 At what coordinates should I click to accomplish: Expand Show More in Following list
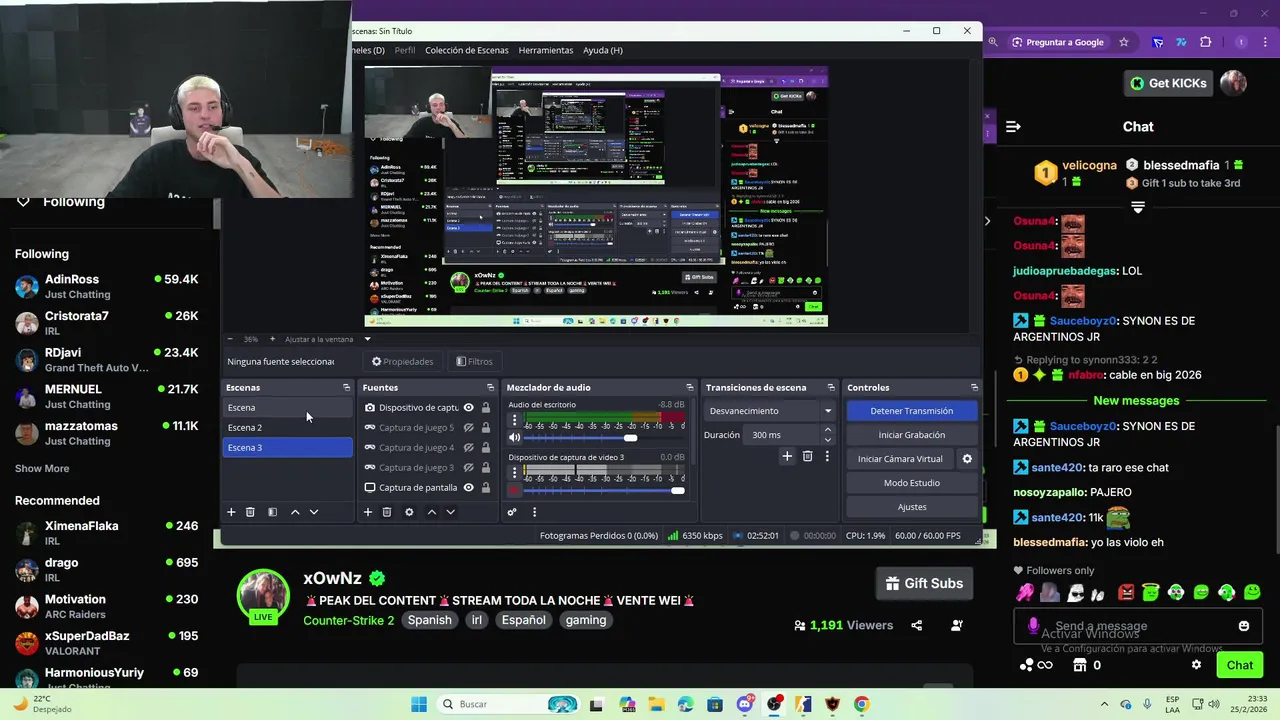click(x=42, y=468)
